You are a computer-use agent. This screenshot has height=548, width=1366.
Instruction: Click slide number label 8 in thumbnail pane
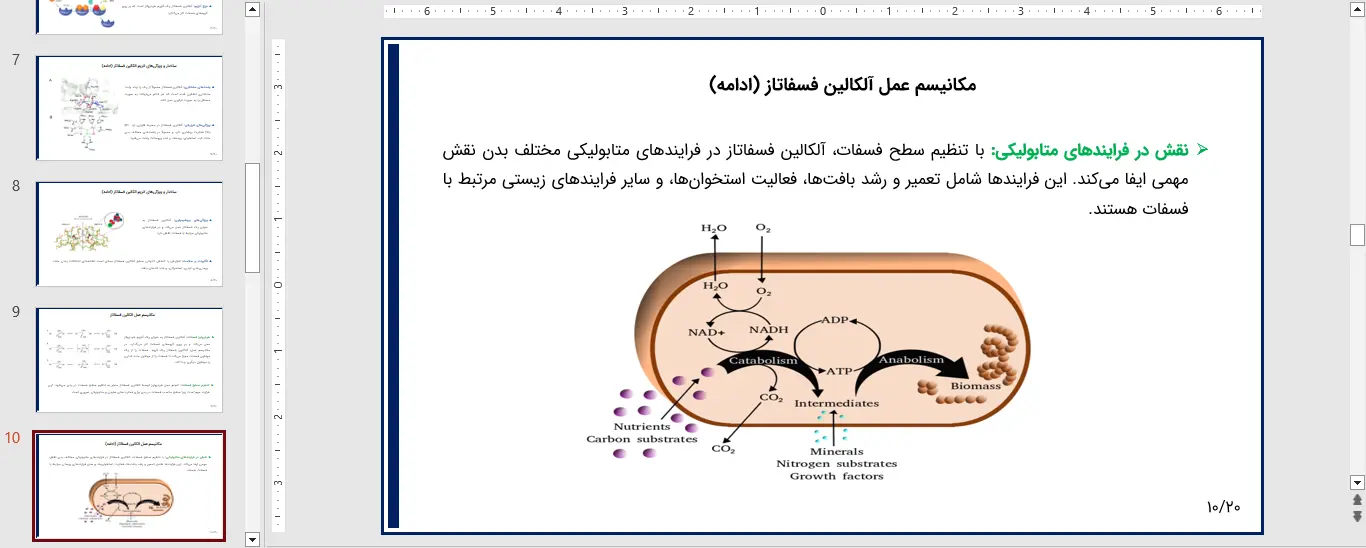click(x=15, y=186)
